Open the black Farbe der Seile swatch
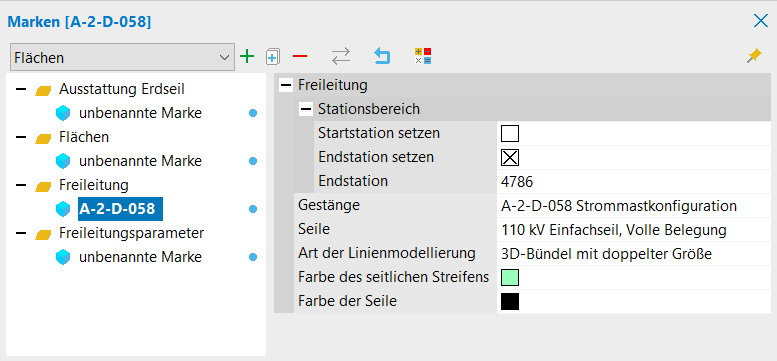This screenshot has height=361, width=777. tap(510, 301)
